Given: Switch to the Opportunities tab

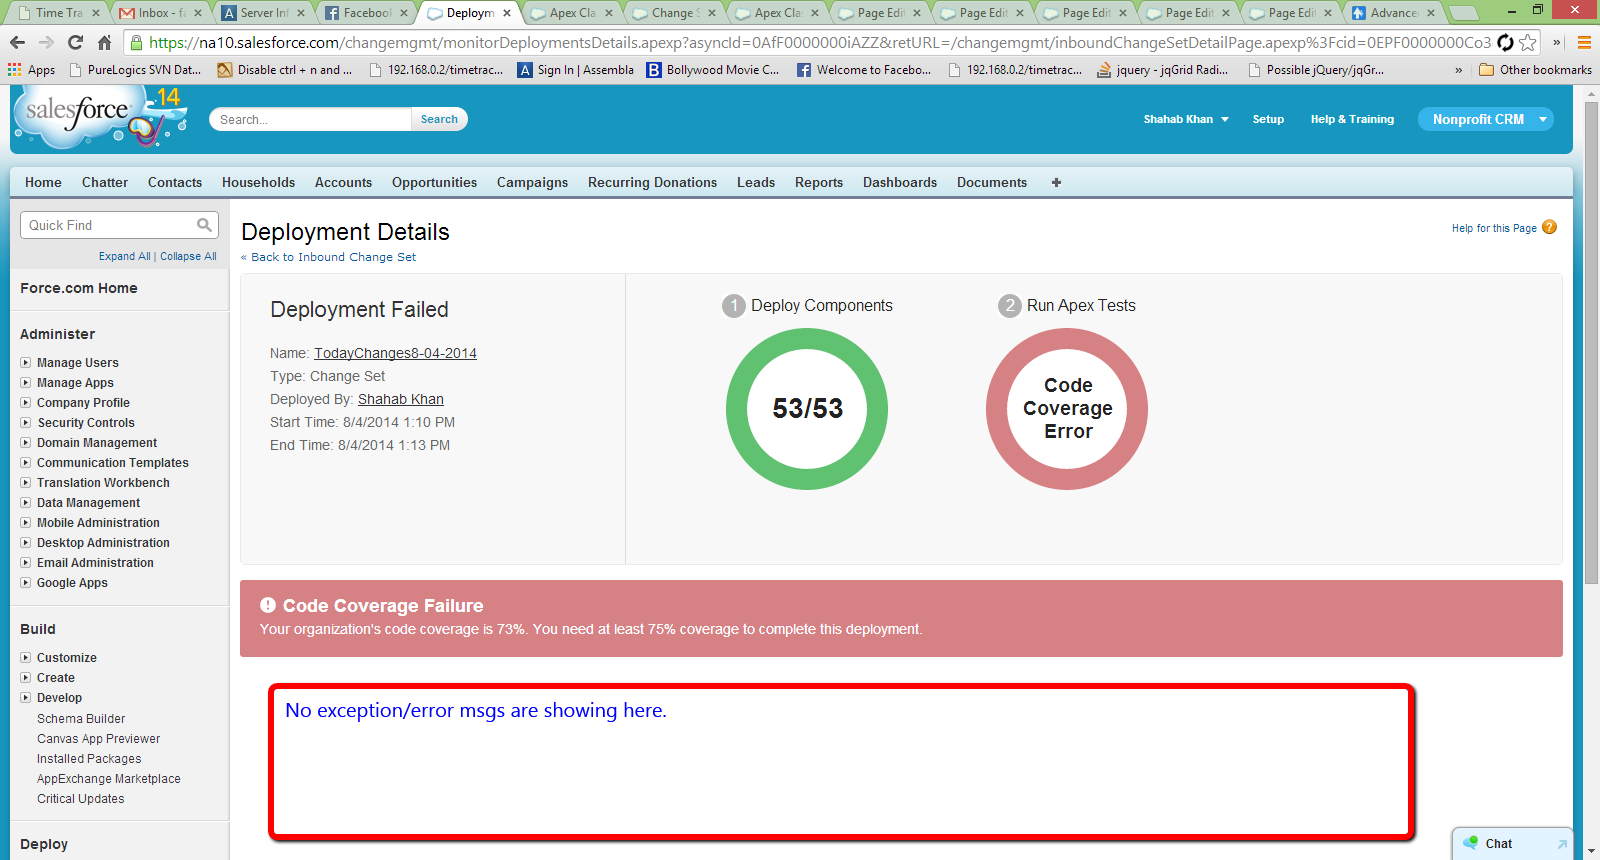Looking at the screenshot, I should pyautogui.click(x=434, y=182).
